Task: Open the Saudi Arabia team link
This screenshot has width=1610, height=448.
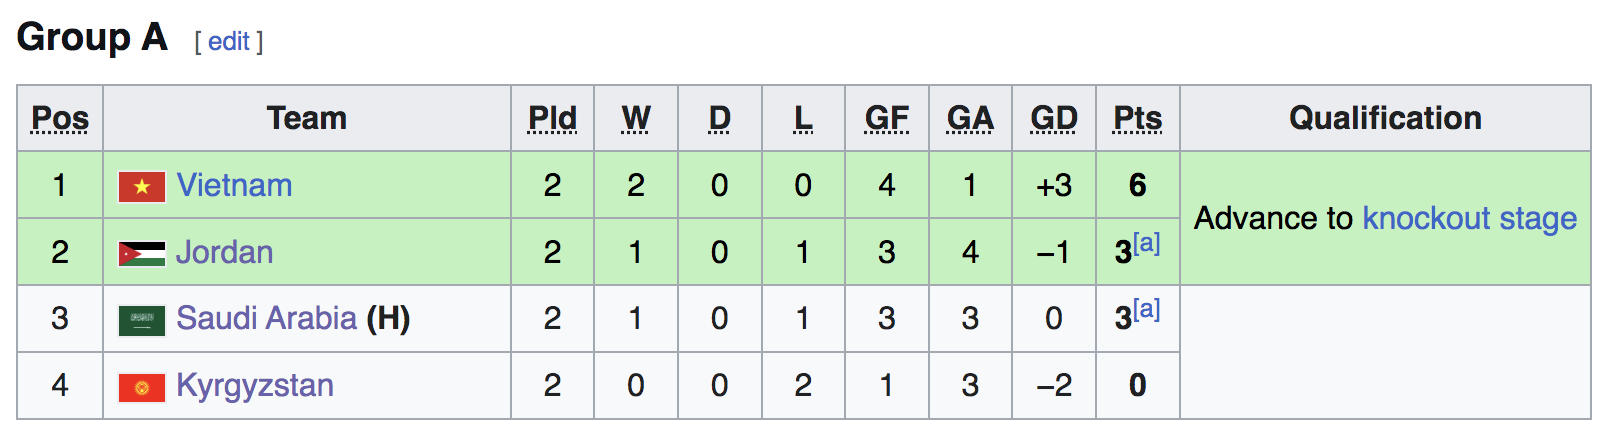Action: [266, 319]
